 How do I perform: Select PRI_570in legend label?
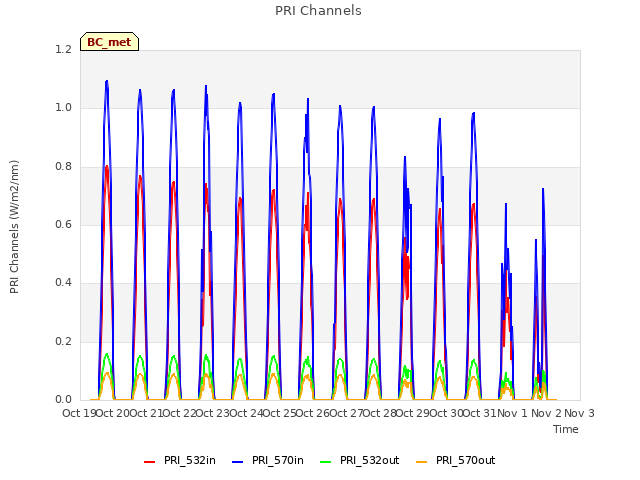pyautogui.click(x=278, y=460)
